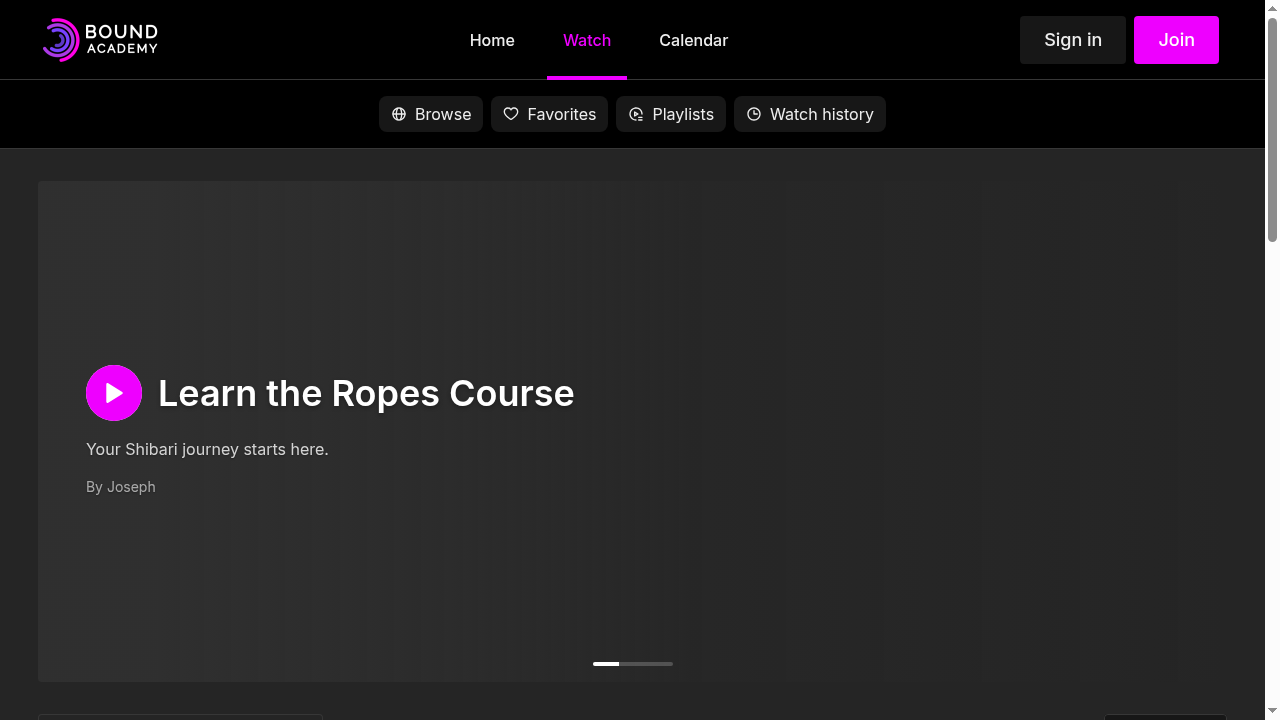
Task: Open the Learn the Ropes Course title
Action: pos(366,393)
